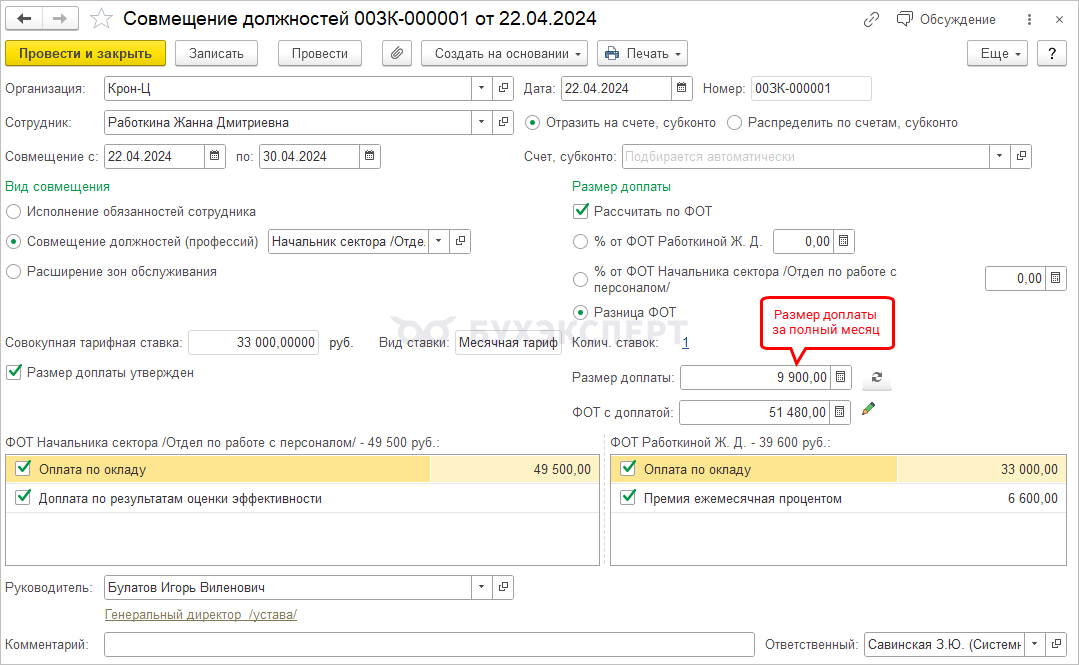
Task: Expand the combined position dropdown
Action: coord(439,241)
